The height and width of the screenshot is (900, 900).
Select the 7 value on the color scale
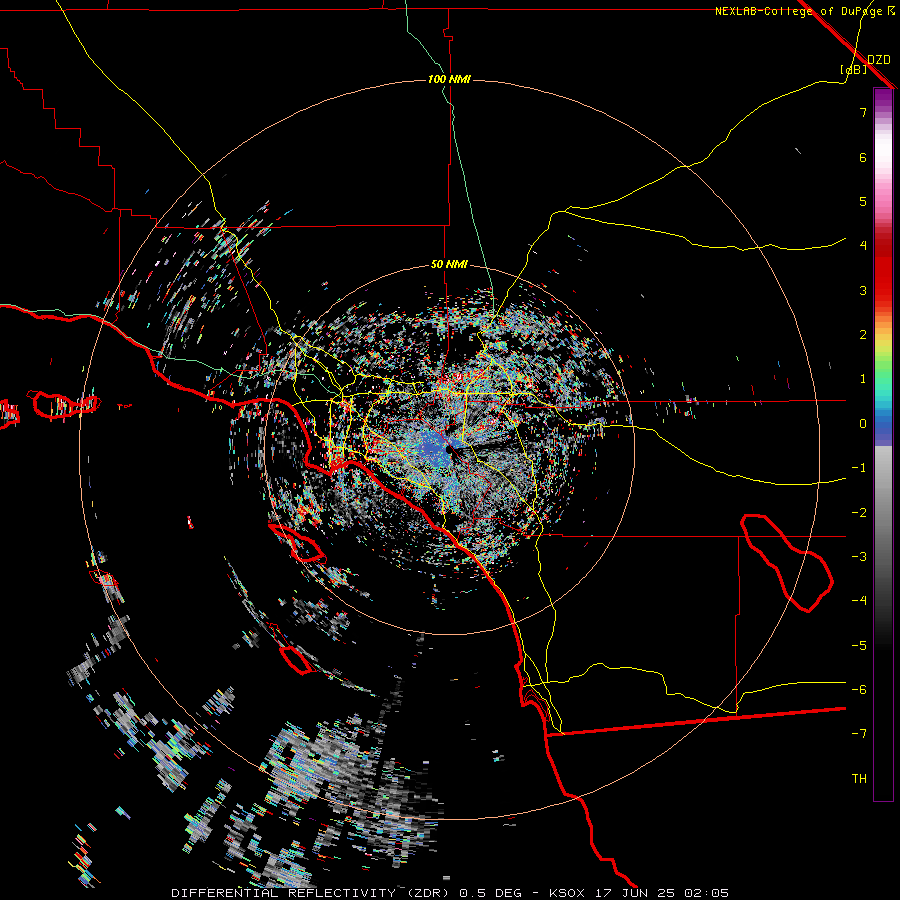(863, 112)
